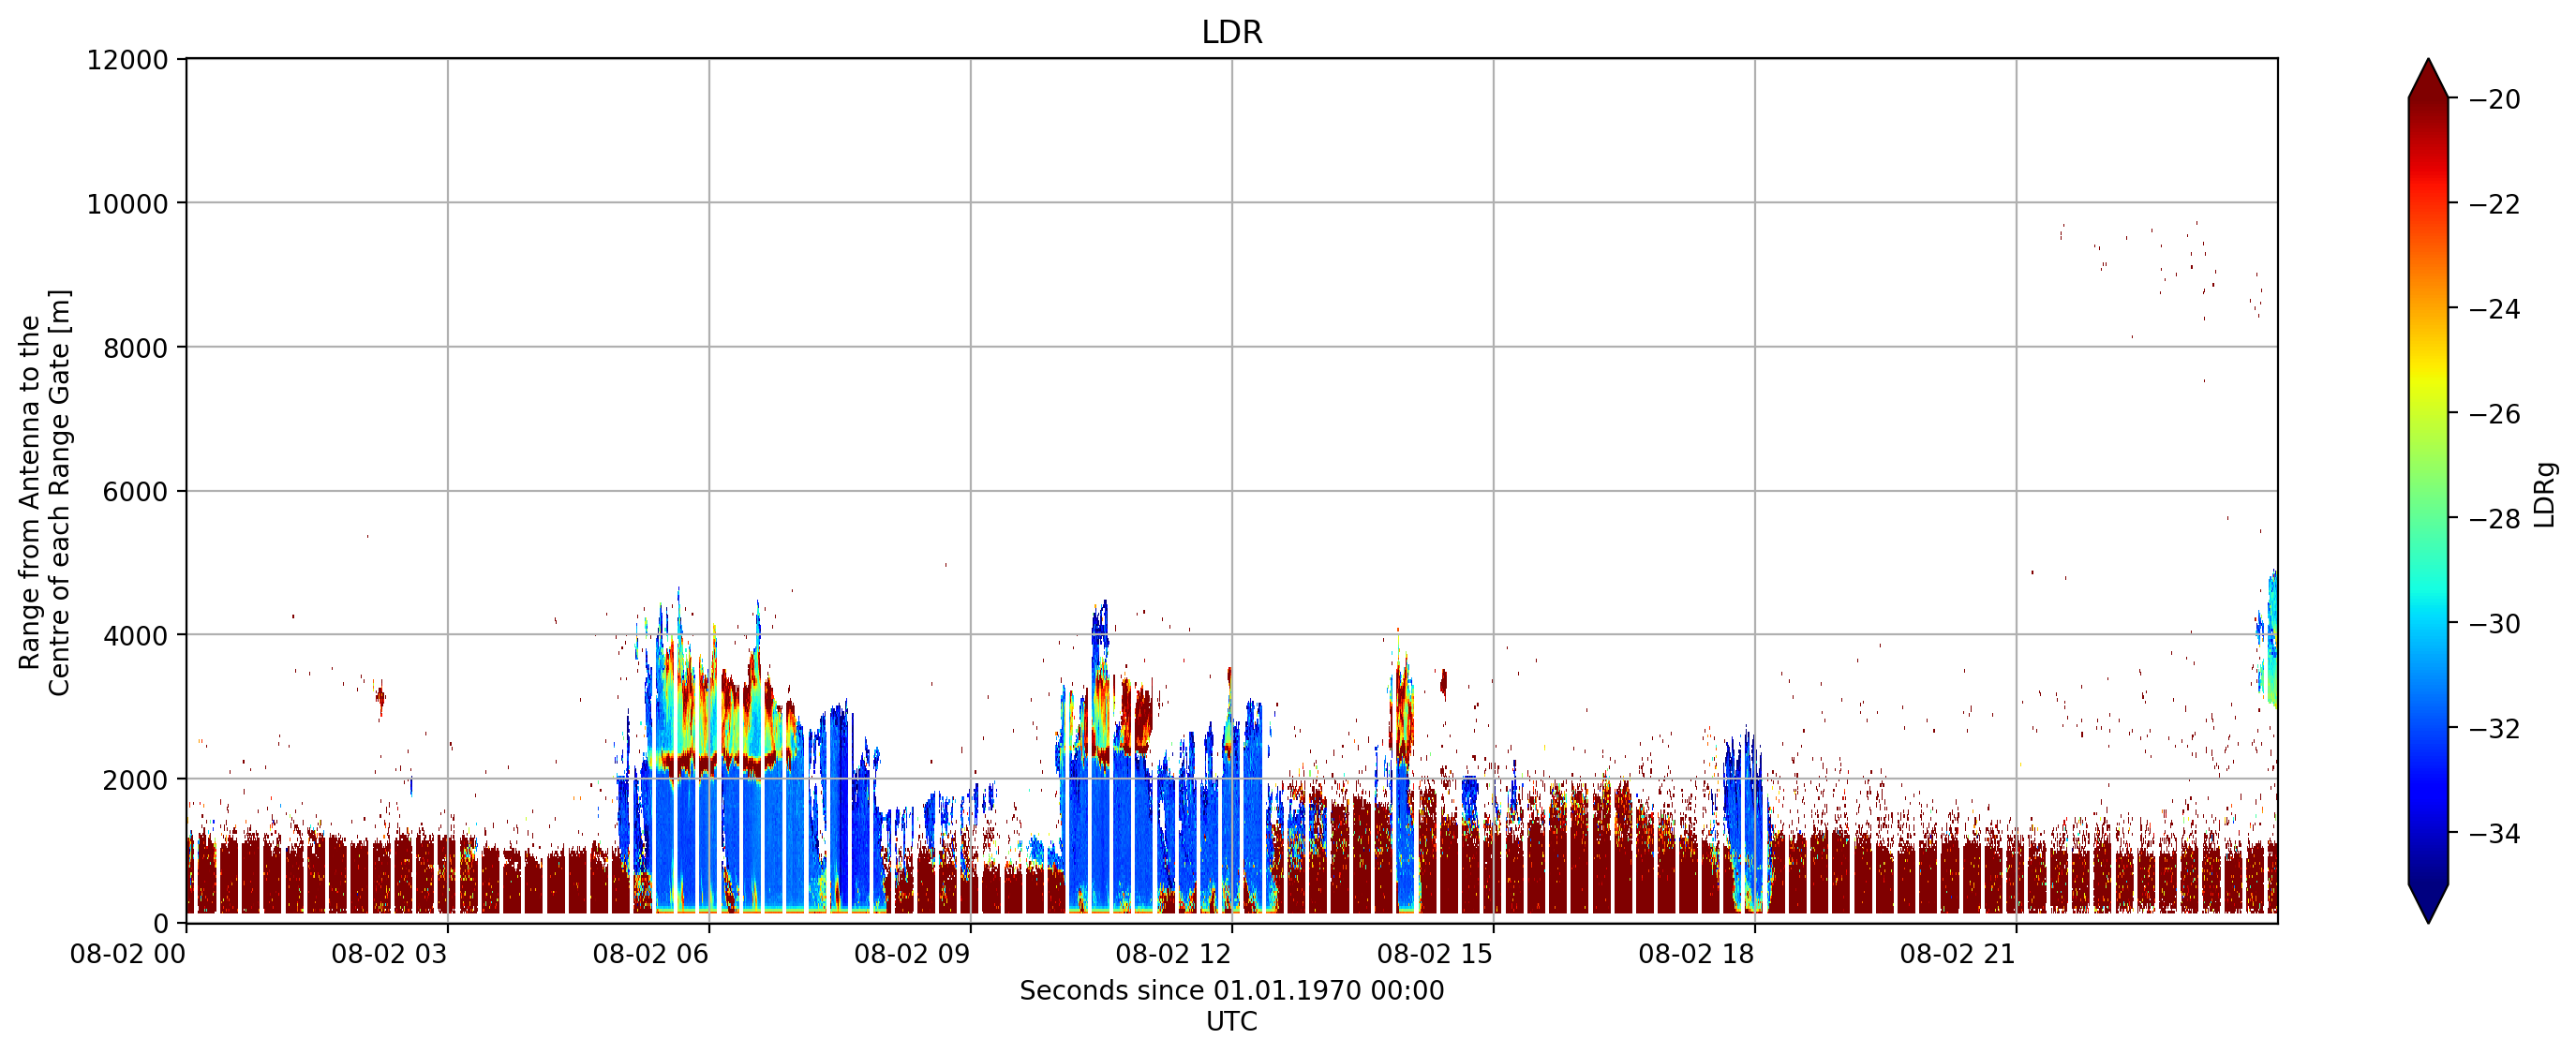Viewport: 2576px width, 1054px height.
Task: Click the y-axis tick label "6000"
Action: (135, 492)
